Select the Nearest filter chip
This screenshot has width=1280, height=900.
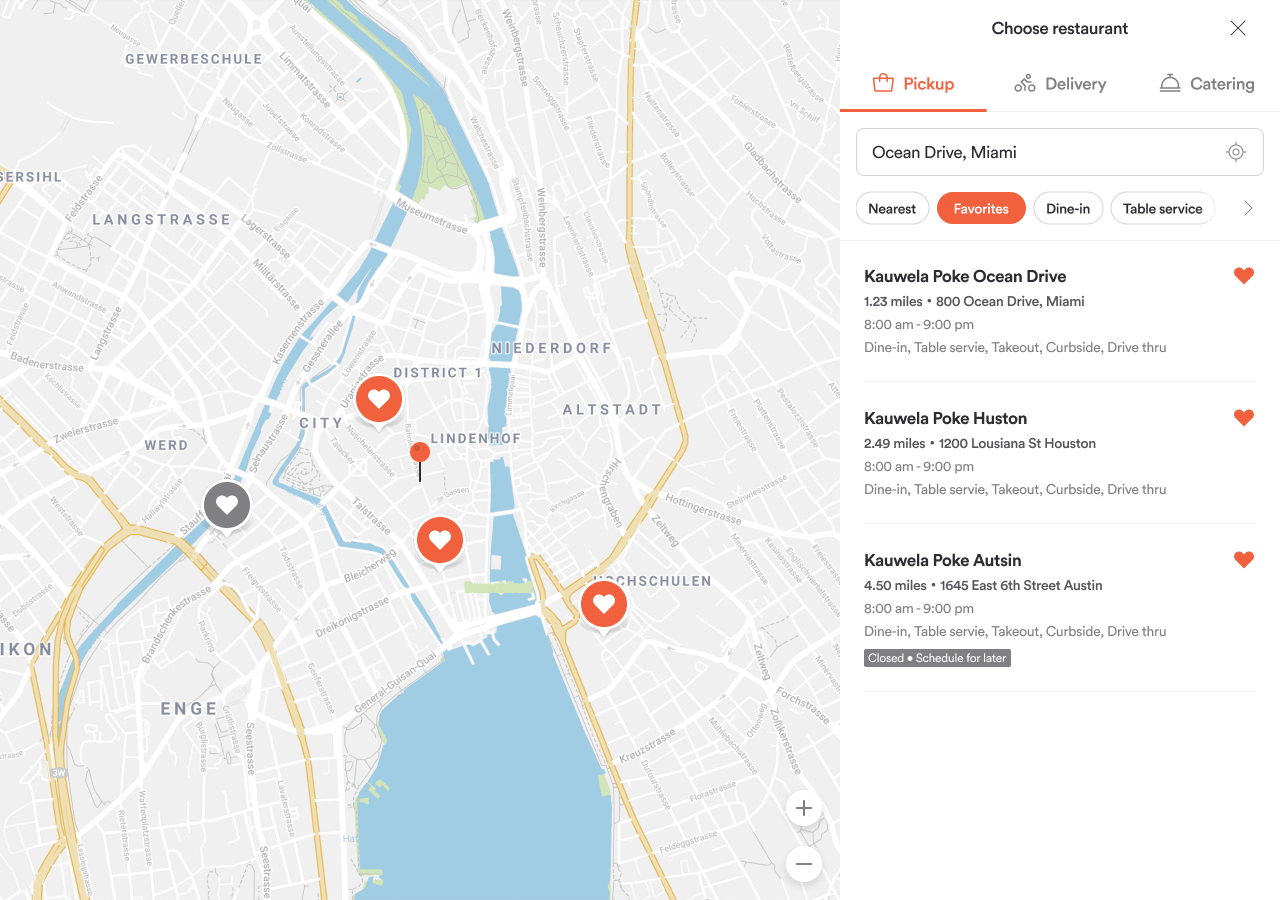click(x=892, y=208)
